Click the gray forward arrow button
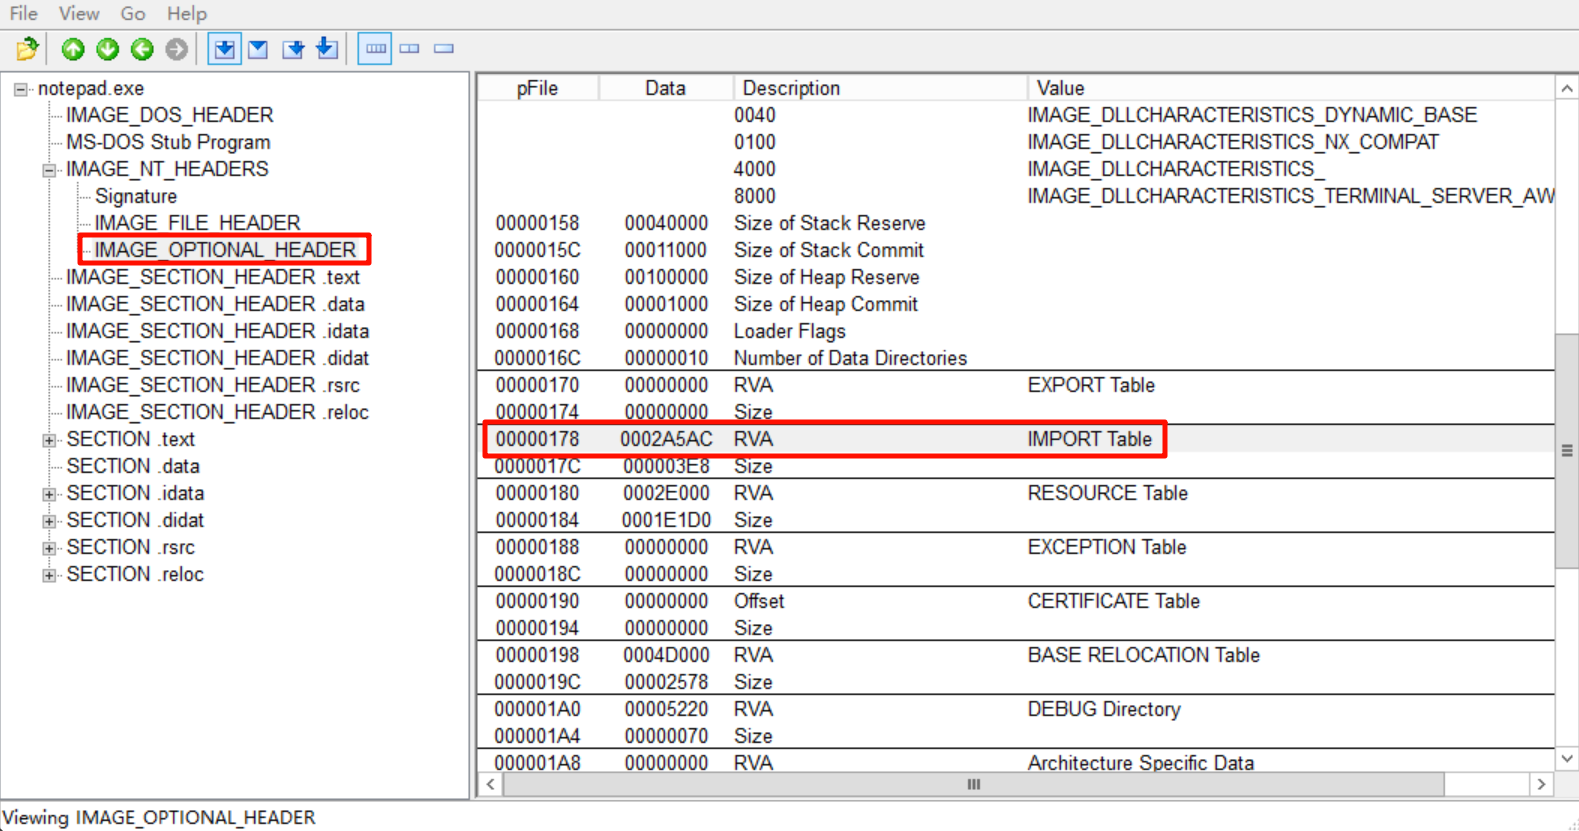The width and height of the screenshot is (1579, 831). [176, 48]
